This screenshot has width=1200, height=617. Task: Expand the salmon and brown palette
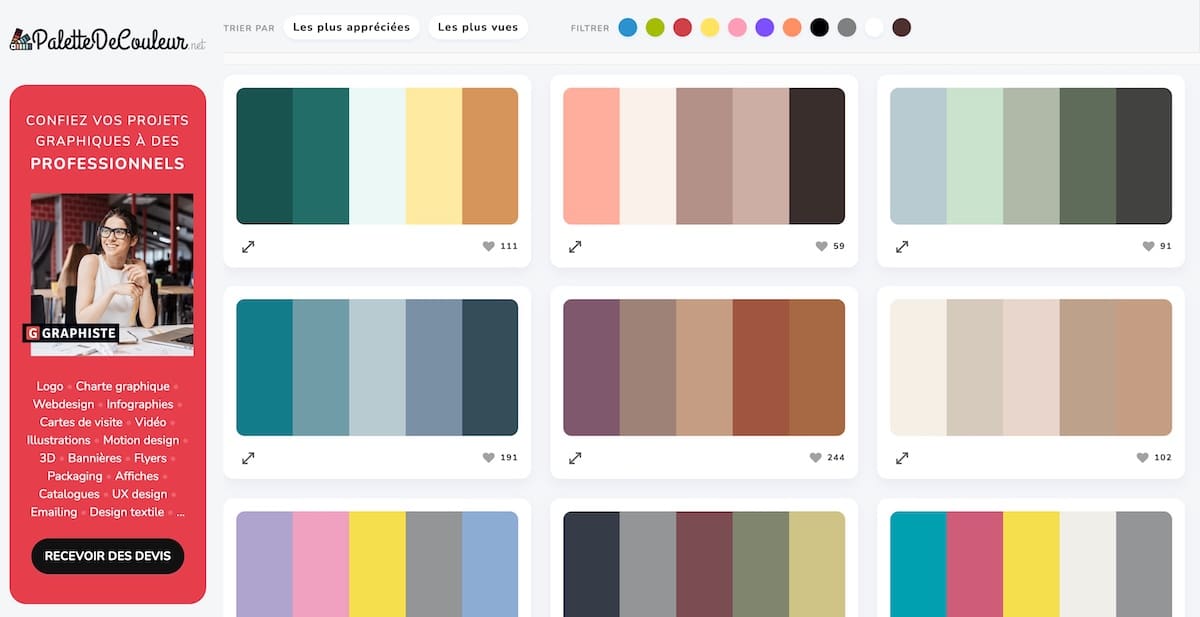coord(575,246)
